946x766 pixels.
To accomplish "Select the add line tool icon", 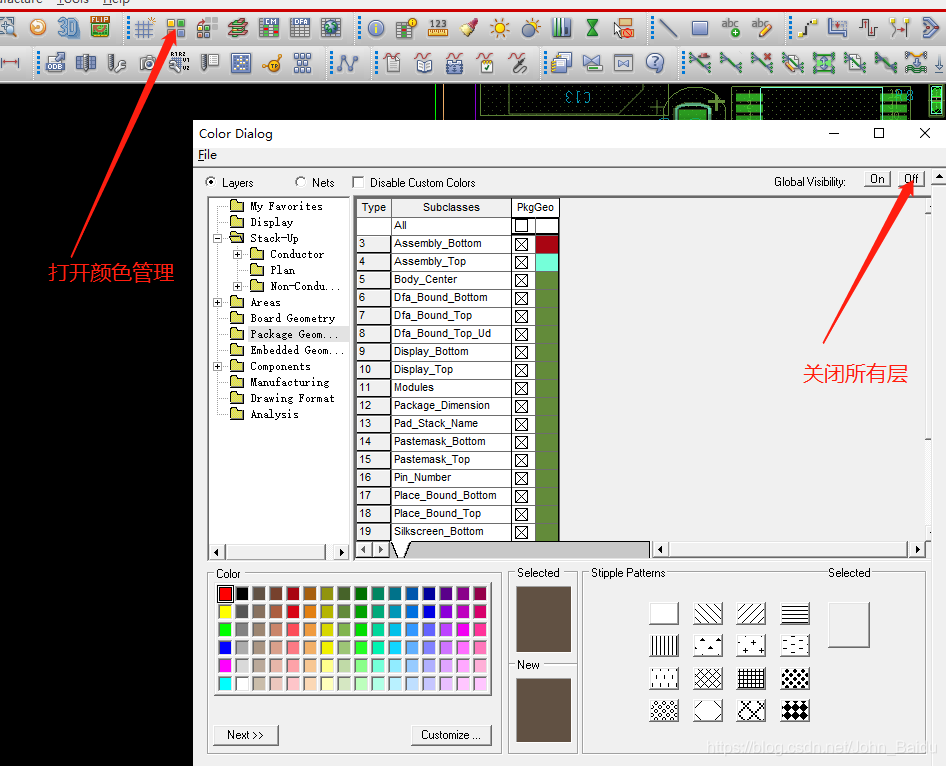I will point(668,28).
